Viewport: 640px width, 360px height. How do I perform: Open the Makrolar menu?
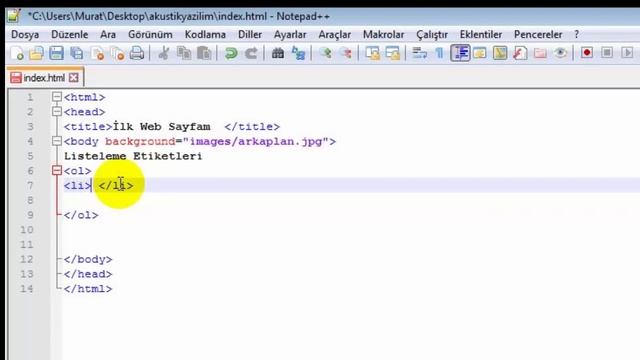pyautogui.click(x=383, y=35)
